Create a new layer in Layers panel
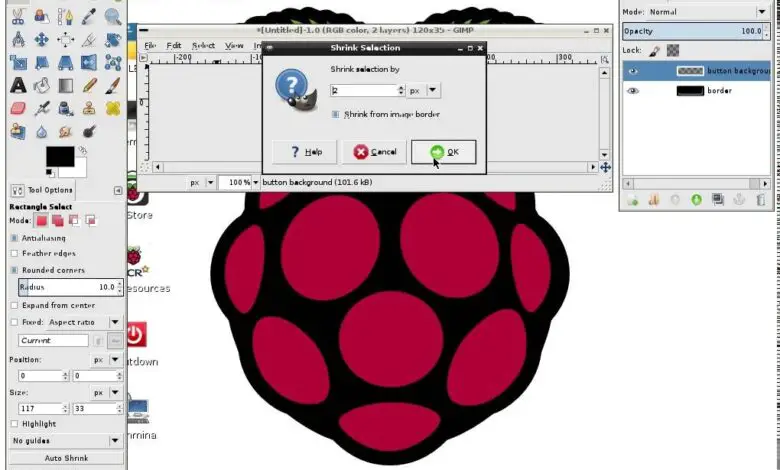This screenshot has height=470, width=780. point(633,200)
